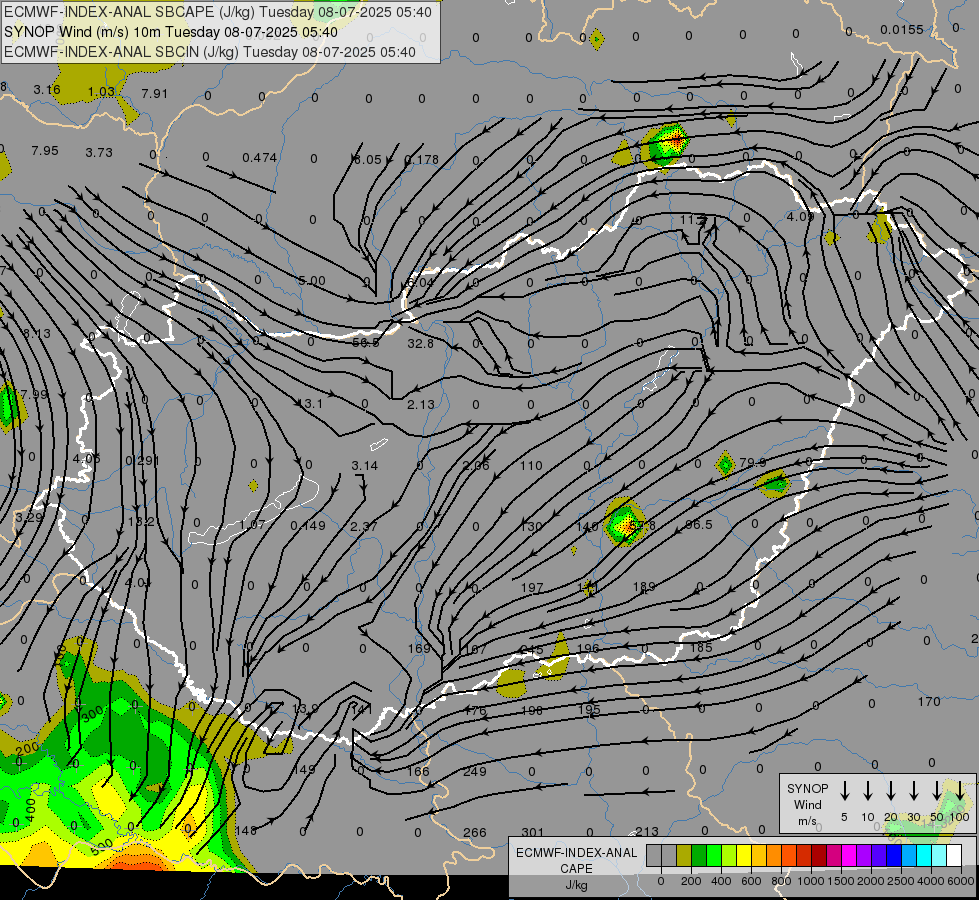Image resolution: width=979 pixels, height=900 pixels.
Task: Click the map value 0.178
Action: [421, 160]
